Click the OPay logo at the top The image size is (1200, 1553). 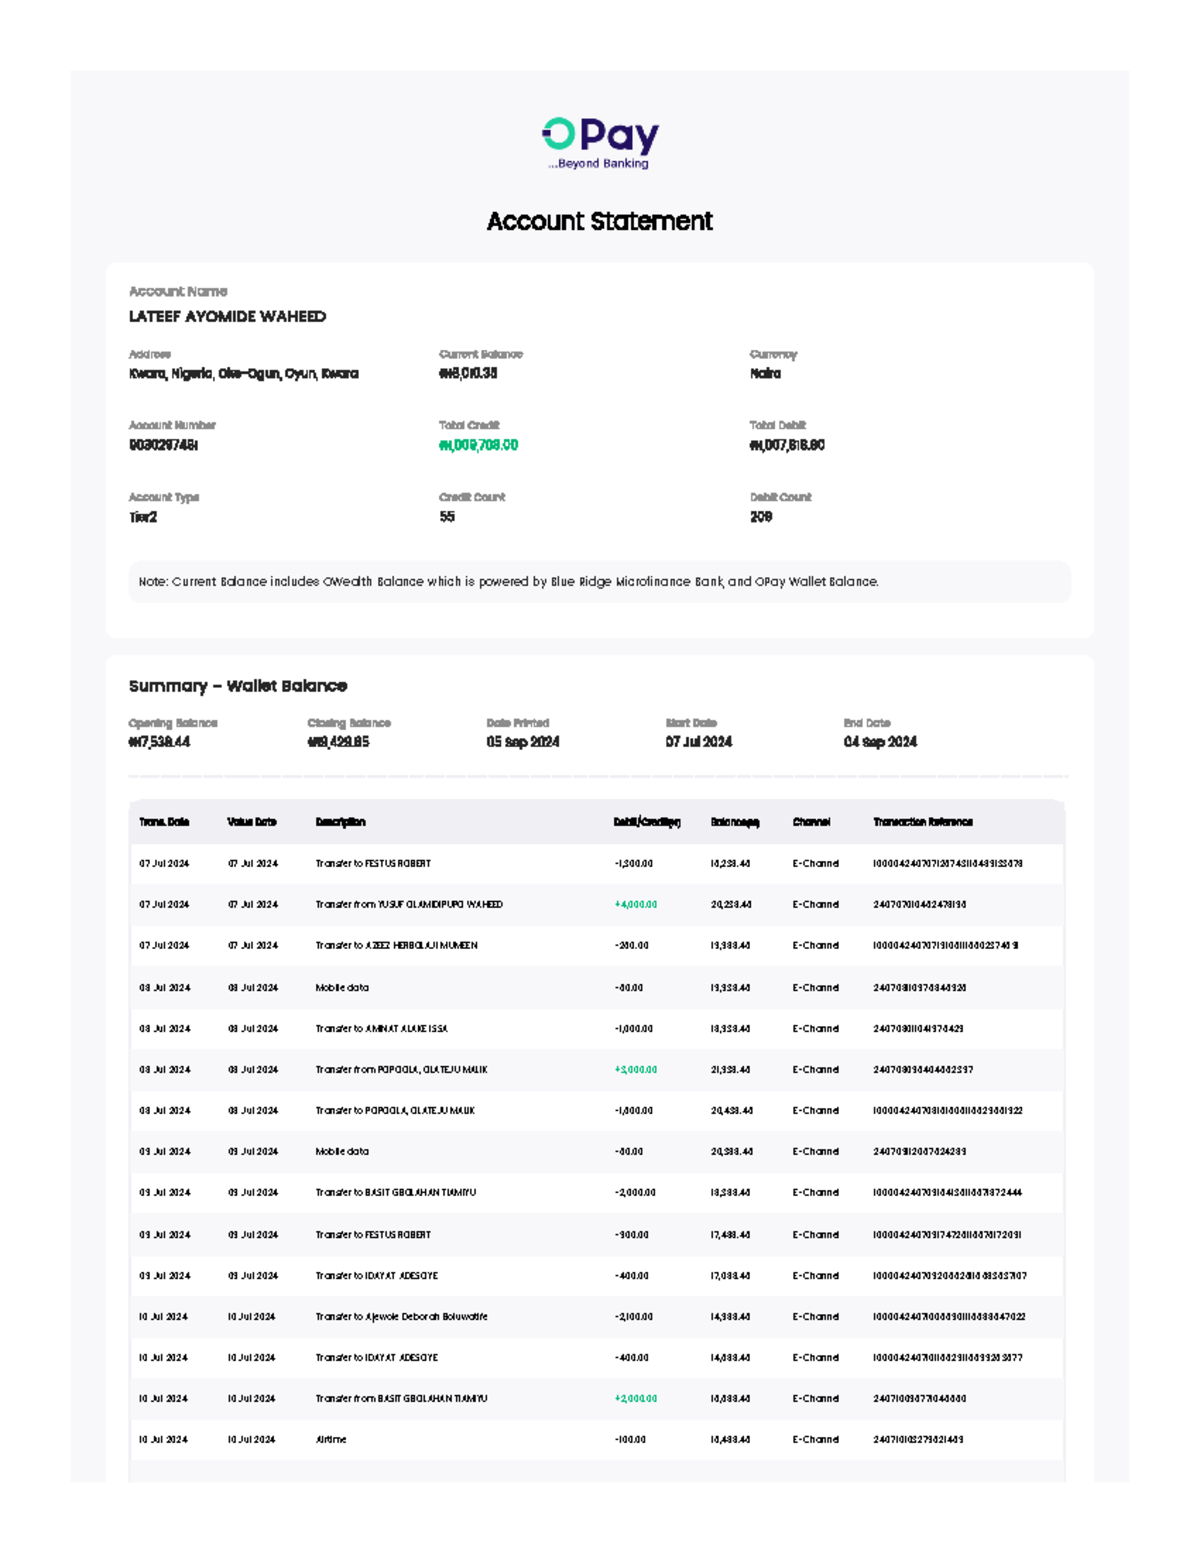[600, 143]
